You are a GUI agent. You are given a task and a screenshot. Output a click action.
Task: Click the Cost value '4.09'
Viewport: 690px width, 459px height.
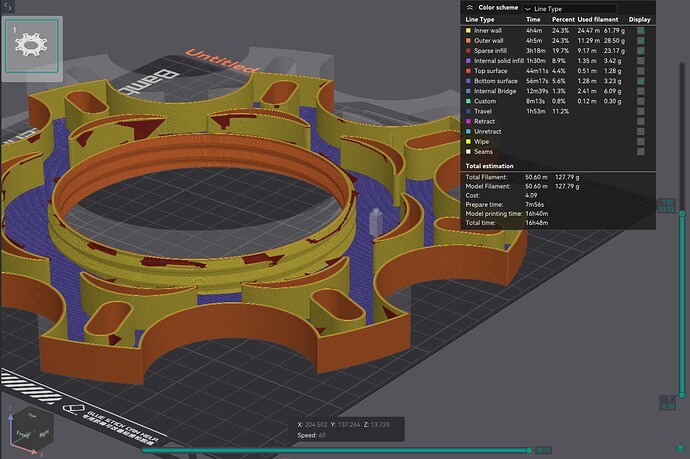[531, 195]
